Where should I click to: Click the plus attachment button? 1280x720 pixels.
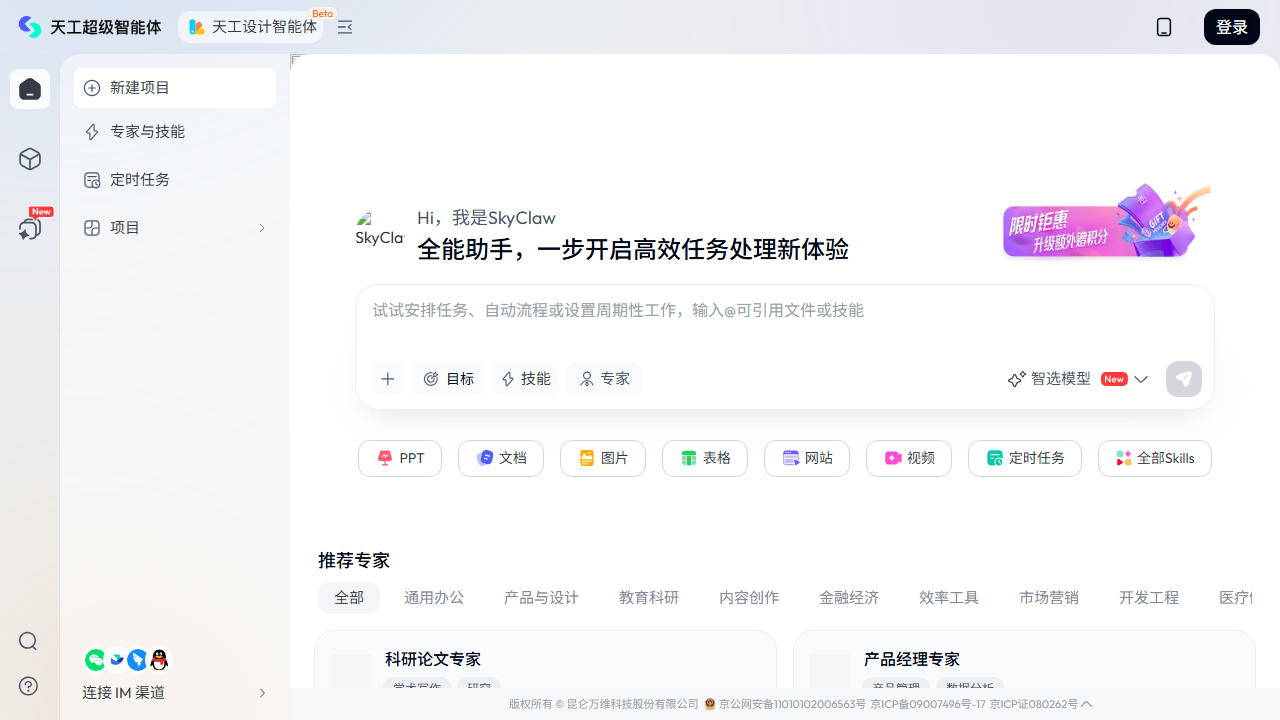click(388, 379)
